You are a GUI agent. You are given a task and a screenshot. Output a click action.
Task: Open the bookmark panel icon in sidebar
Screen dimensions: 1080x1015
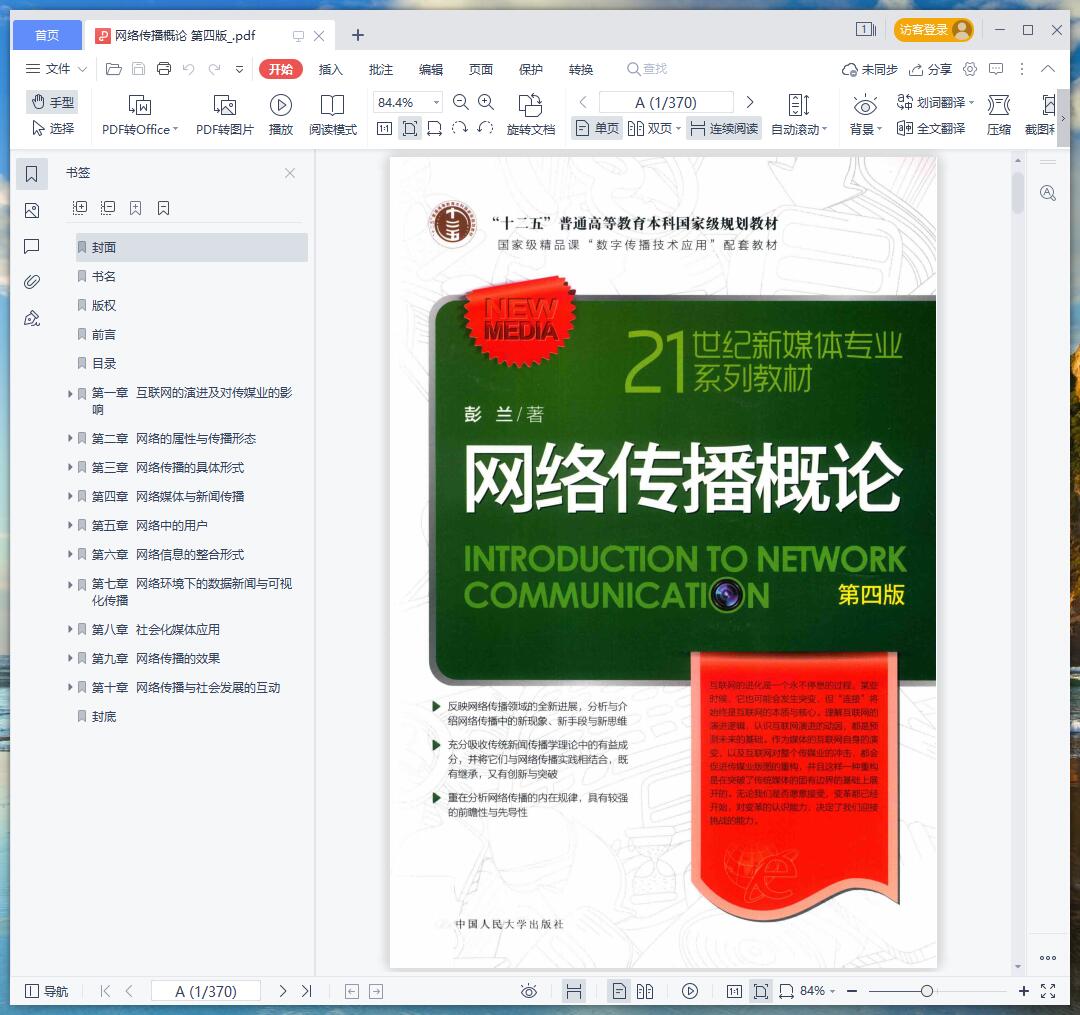point(32,174)
